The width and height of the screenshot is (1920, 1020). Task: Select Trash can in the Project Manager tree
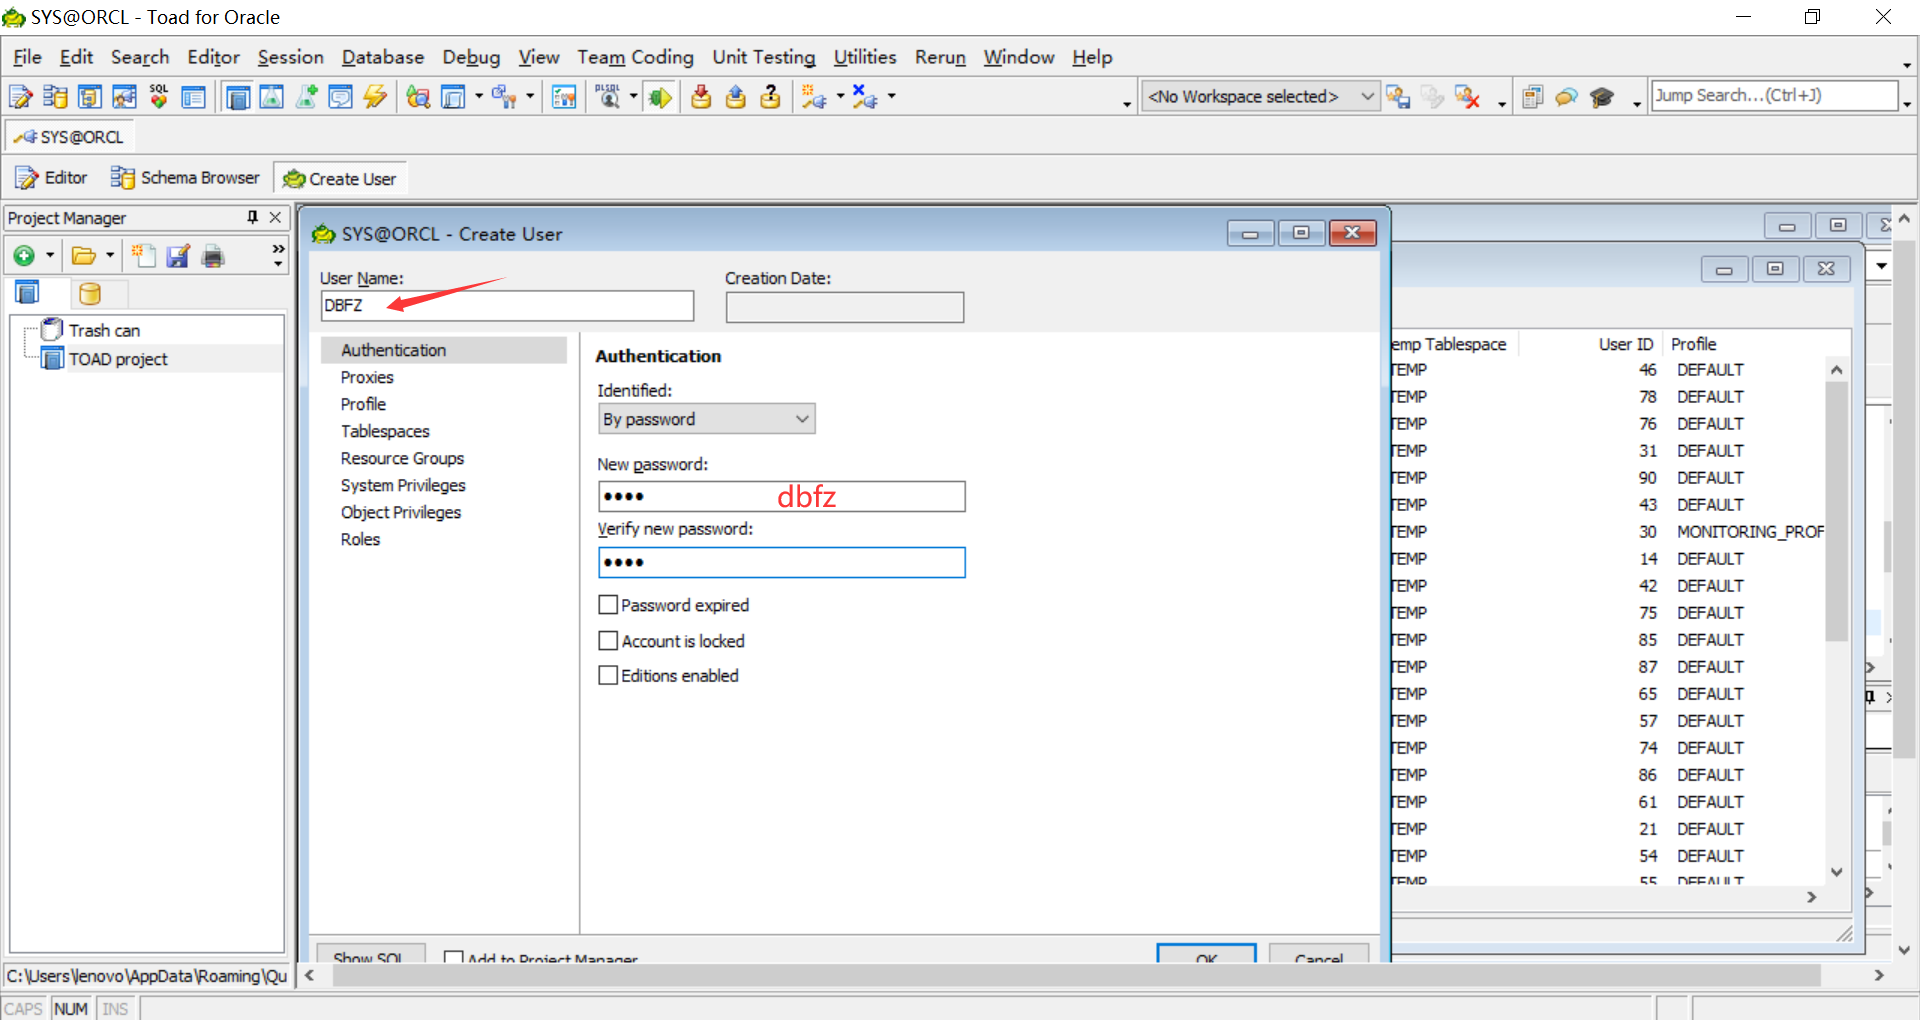pos(104,330)
